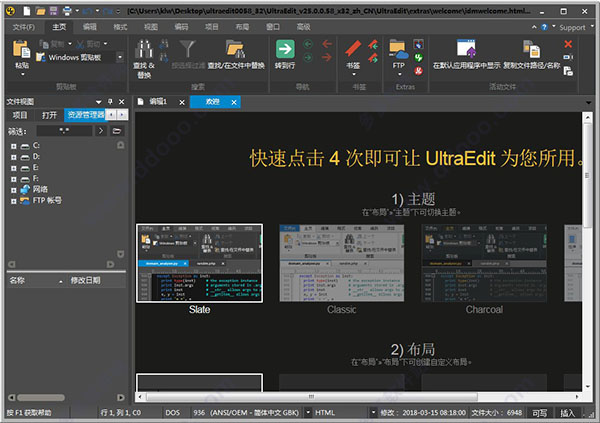Switch to the 格式 ribbon tab
Image resolution: width=600 pixels, height=423 pixels.
coord(120,27)
